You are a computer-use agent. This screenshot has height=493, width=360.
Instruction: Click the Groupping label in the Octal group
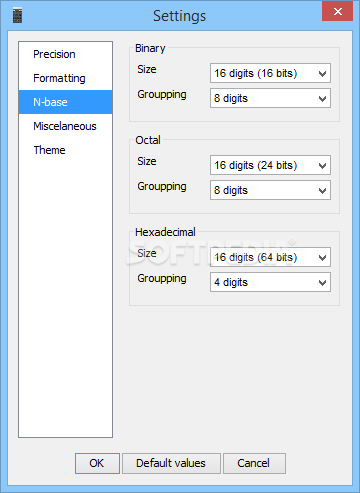click(162, 187)
